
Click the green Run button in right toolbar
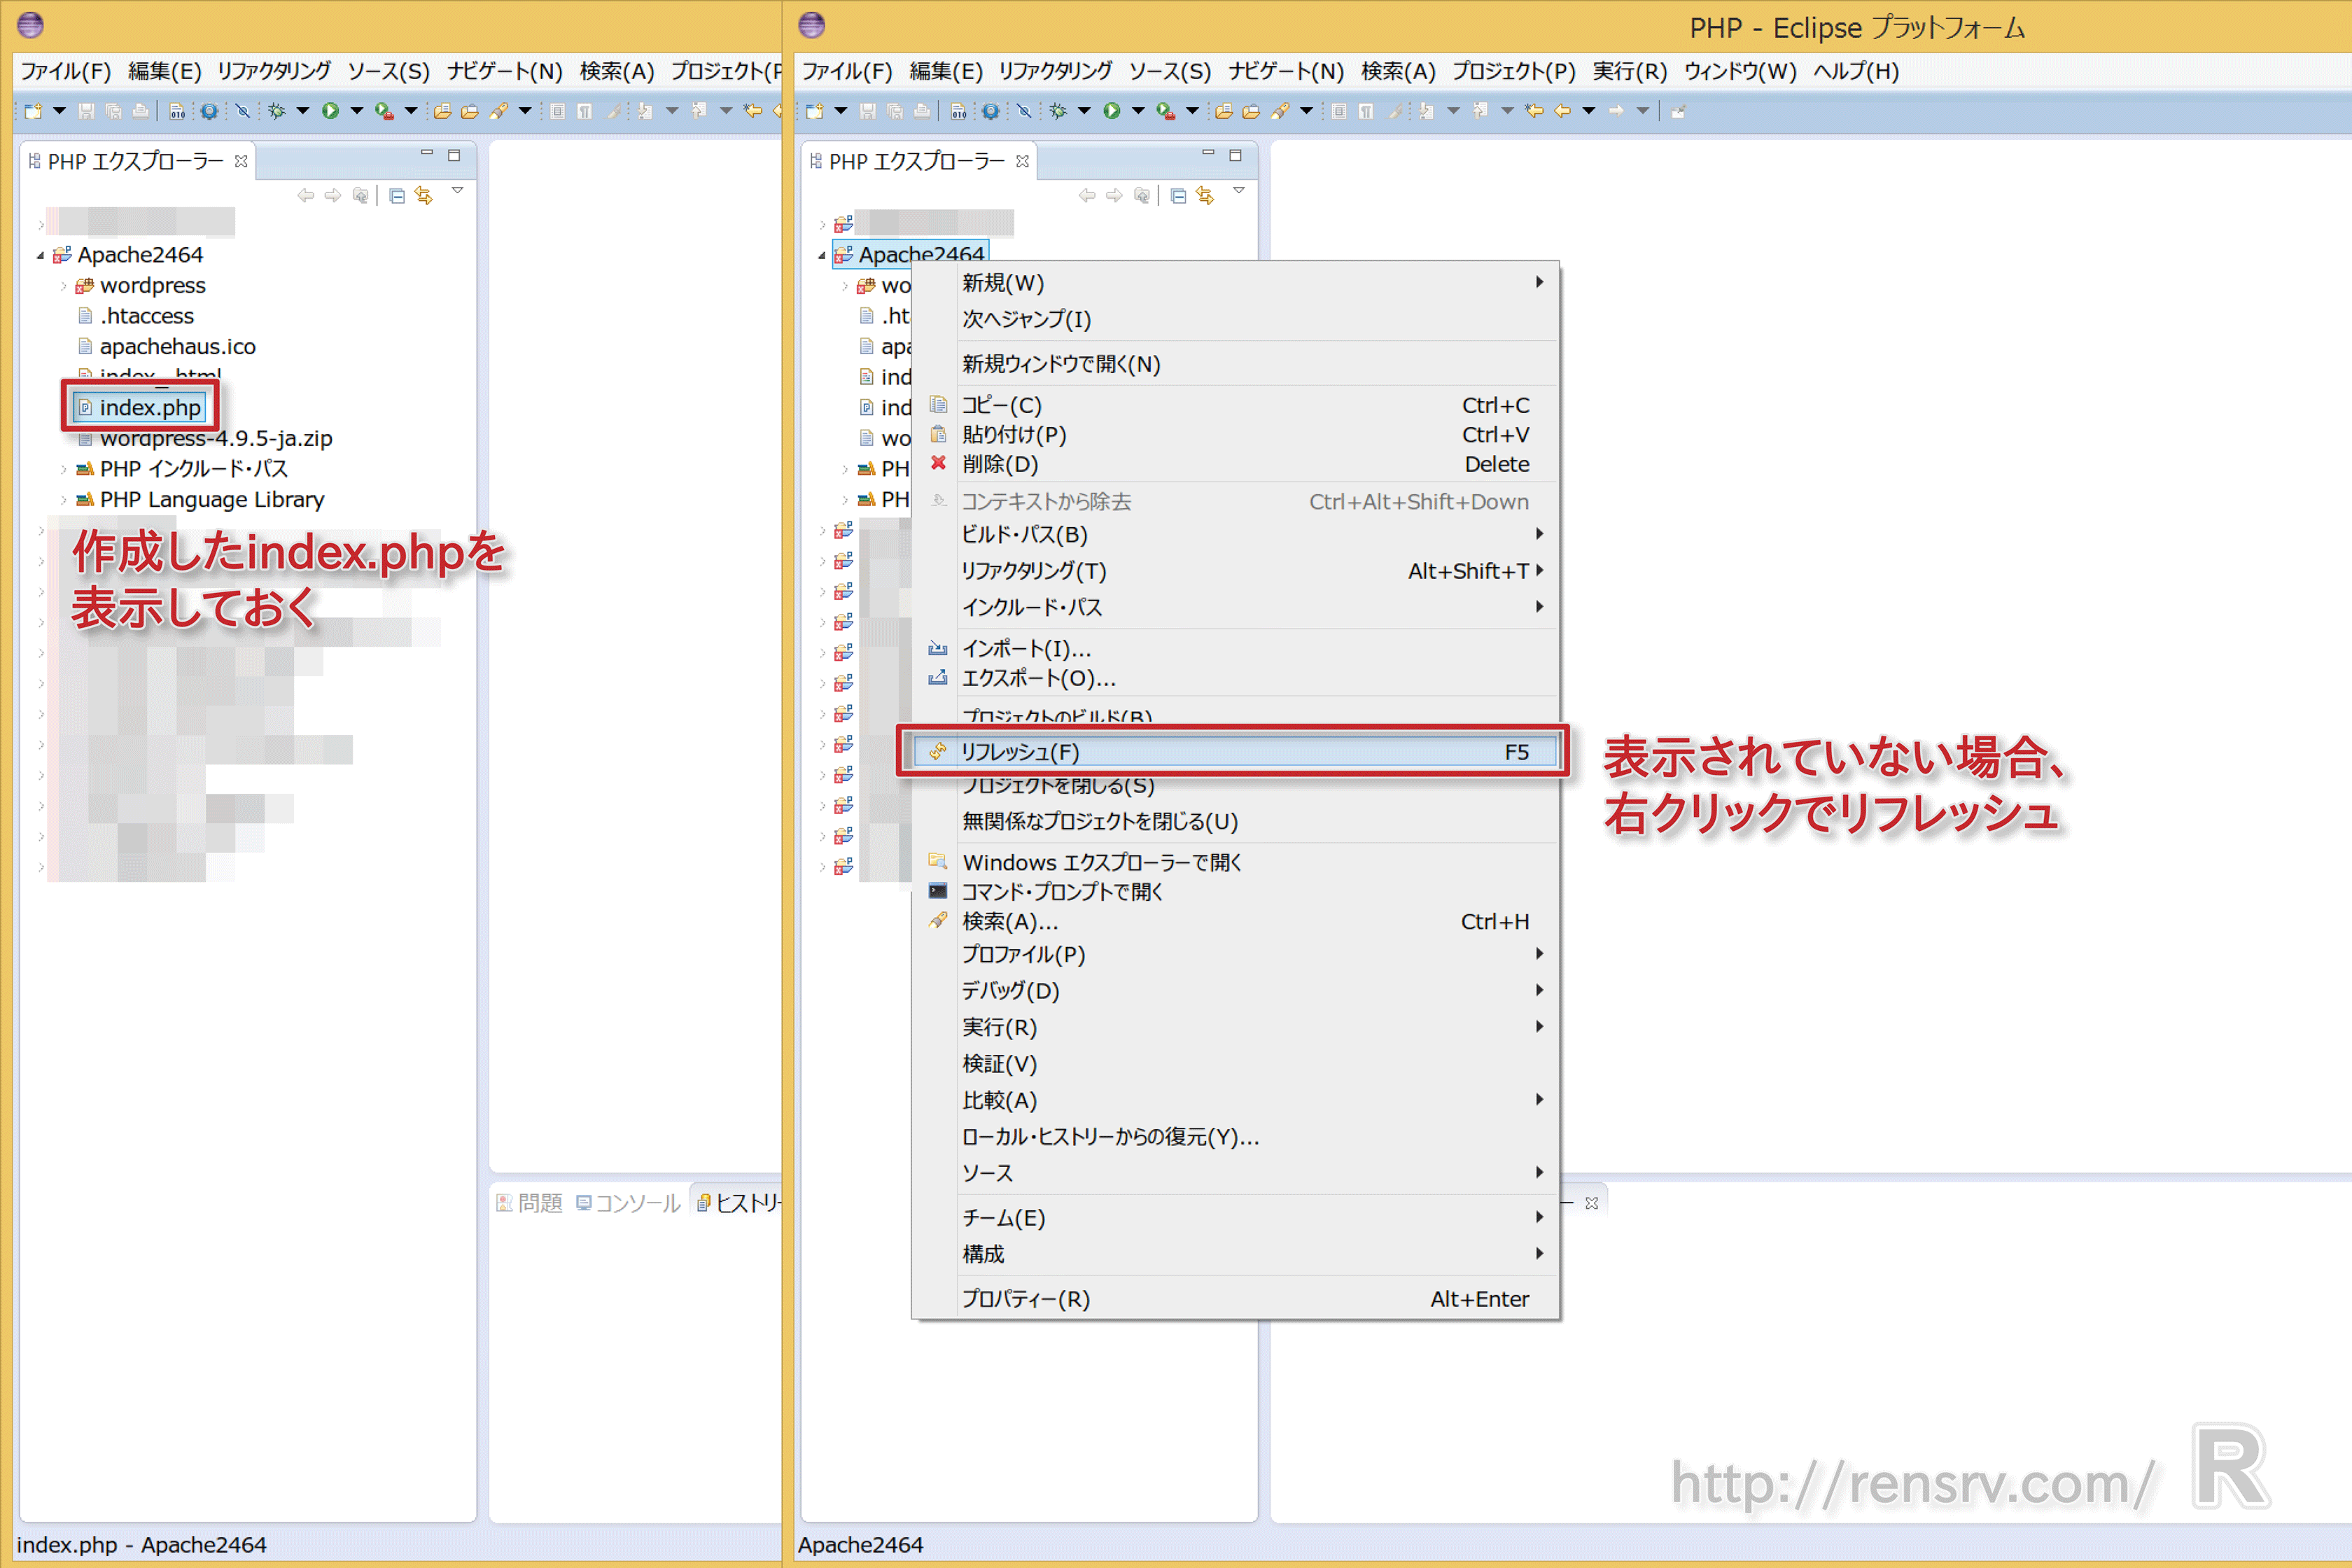pyautogui.click(x=1111, y=111)
